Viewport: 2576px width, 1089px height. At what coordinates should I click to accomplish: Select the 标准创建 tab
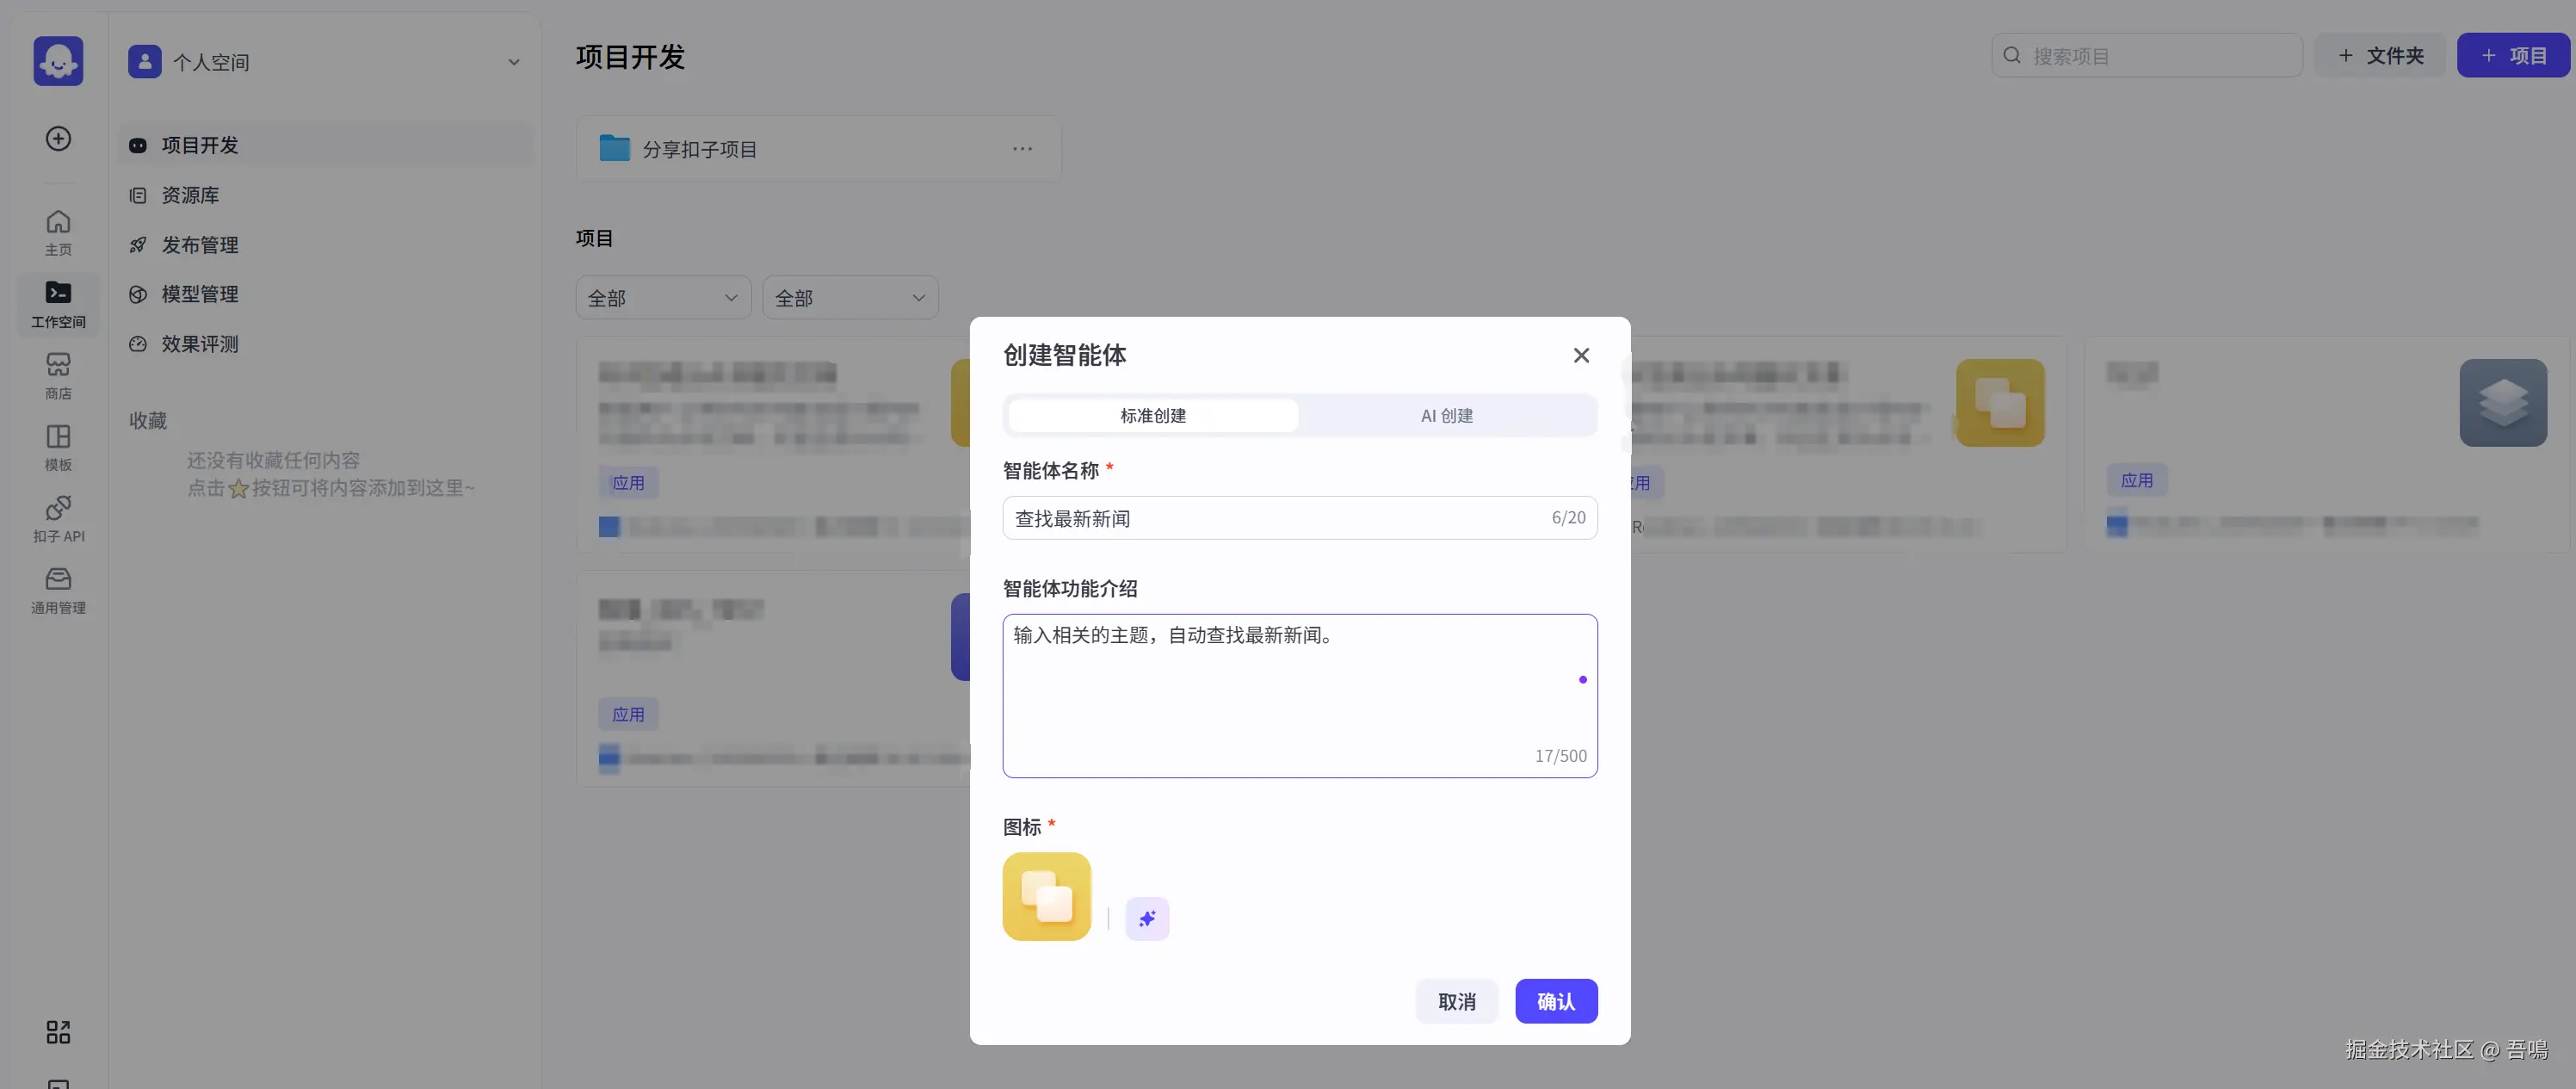pyautogui.click(x=1152, y=415)
